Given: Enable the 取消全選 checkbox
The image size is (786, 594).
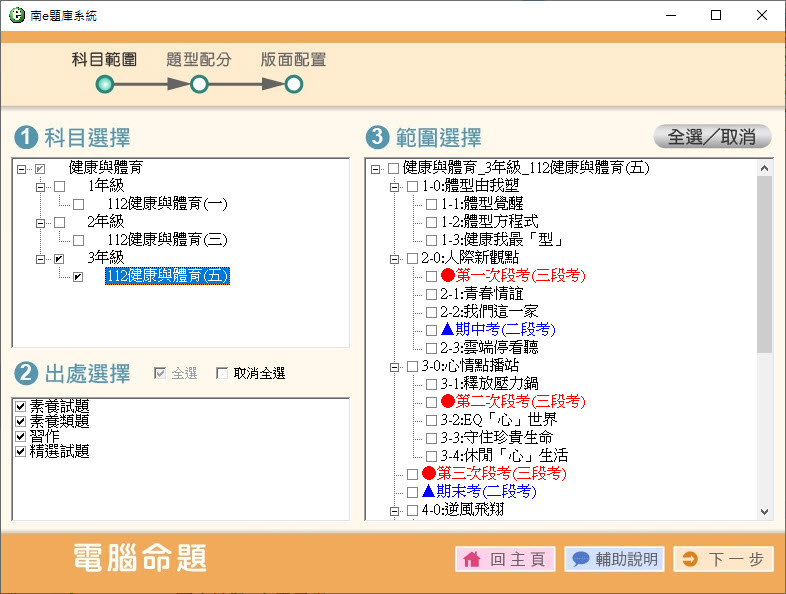Looking at the screenshot, I should click(x=222, y=374).
